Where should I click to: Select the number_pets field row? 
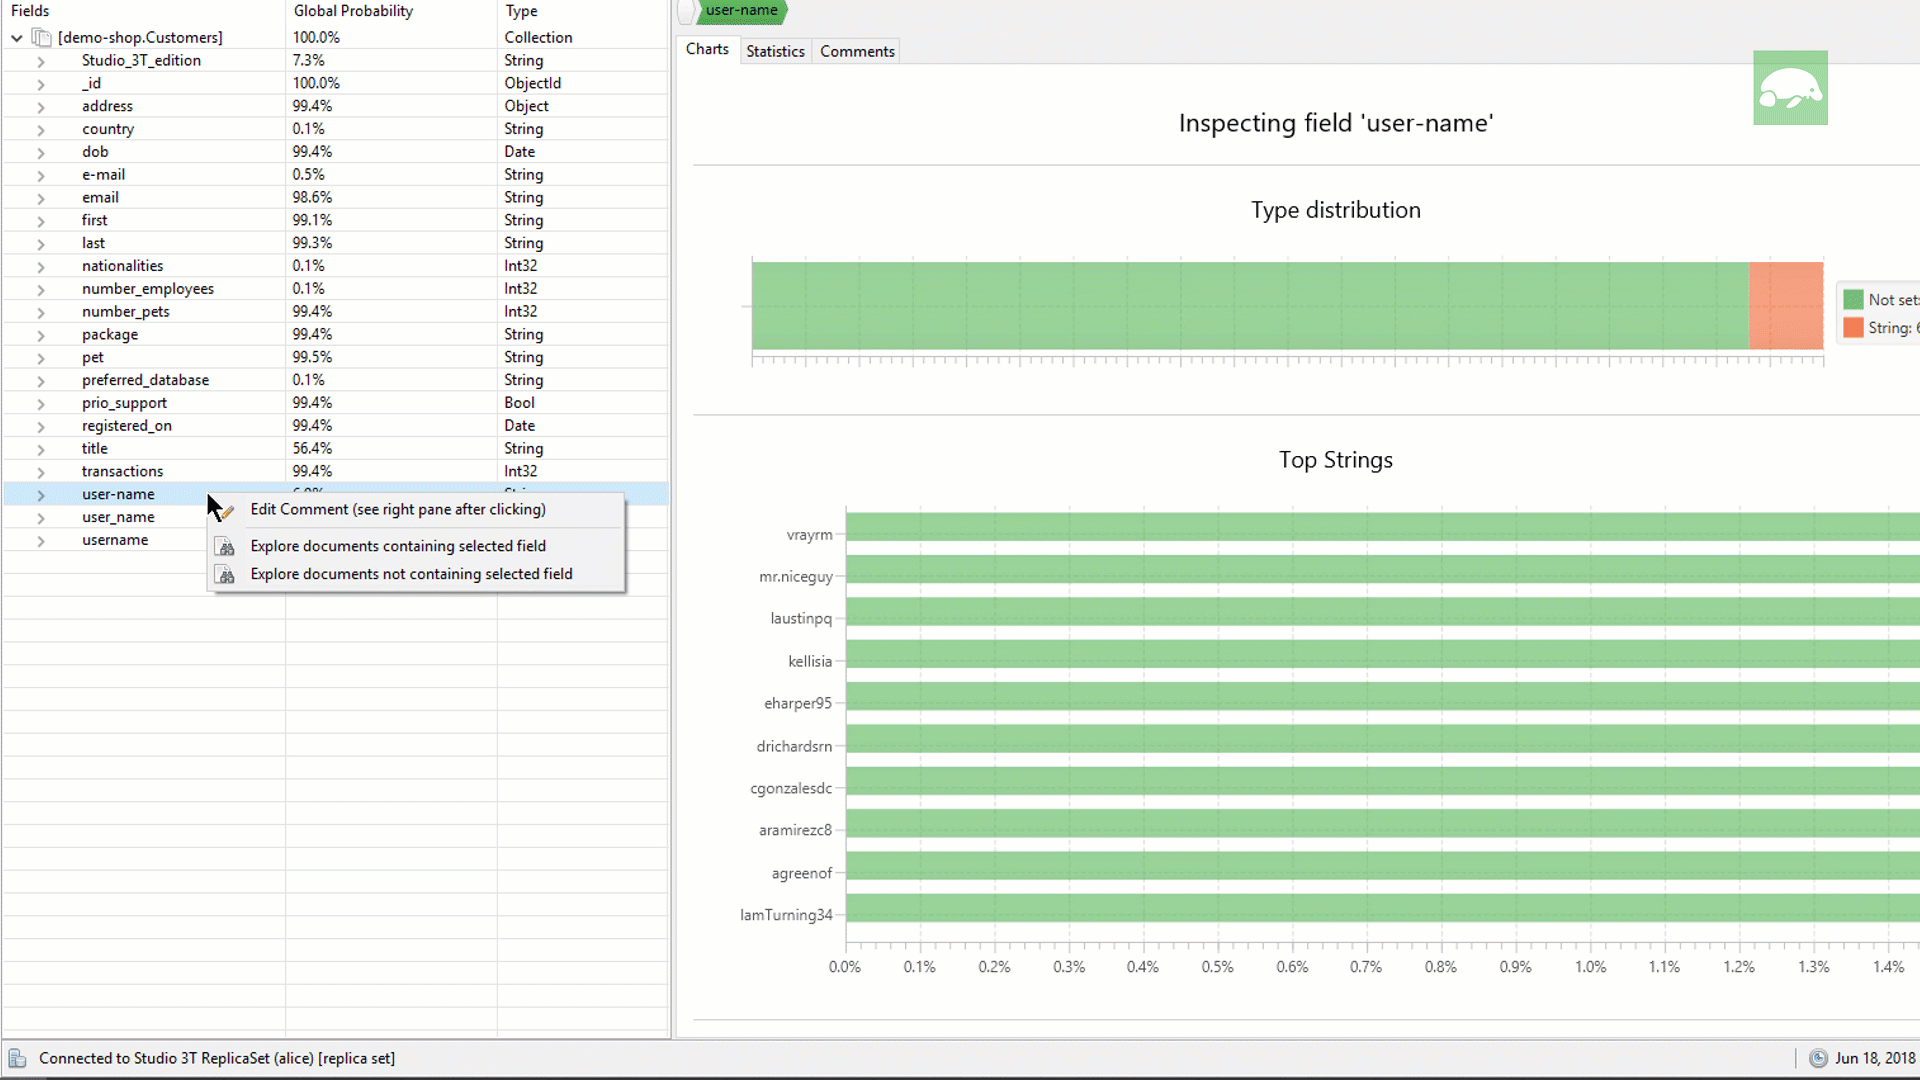pos(335,312)
